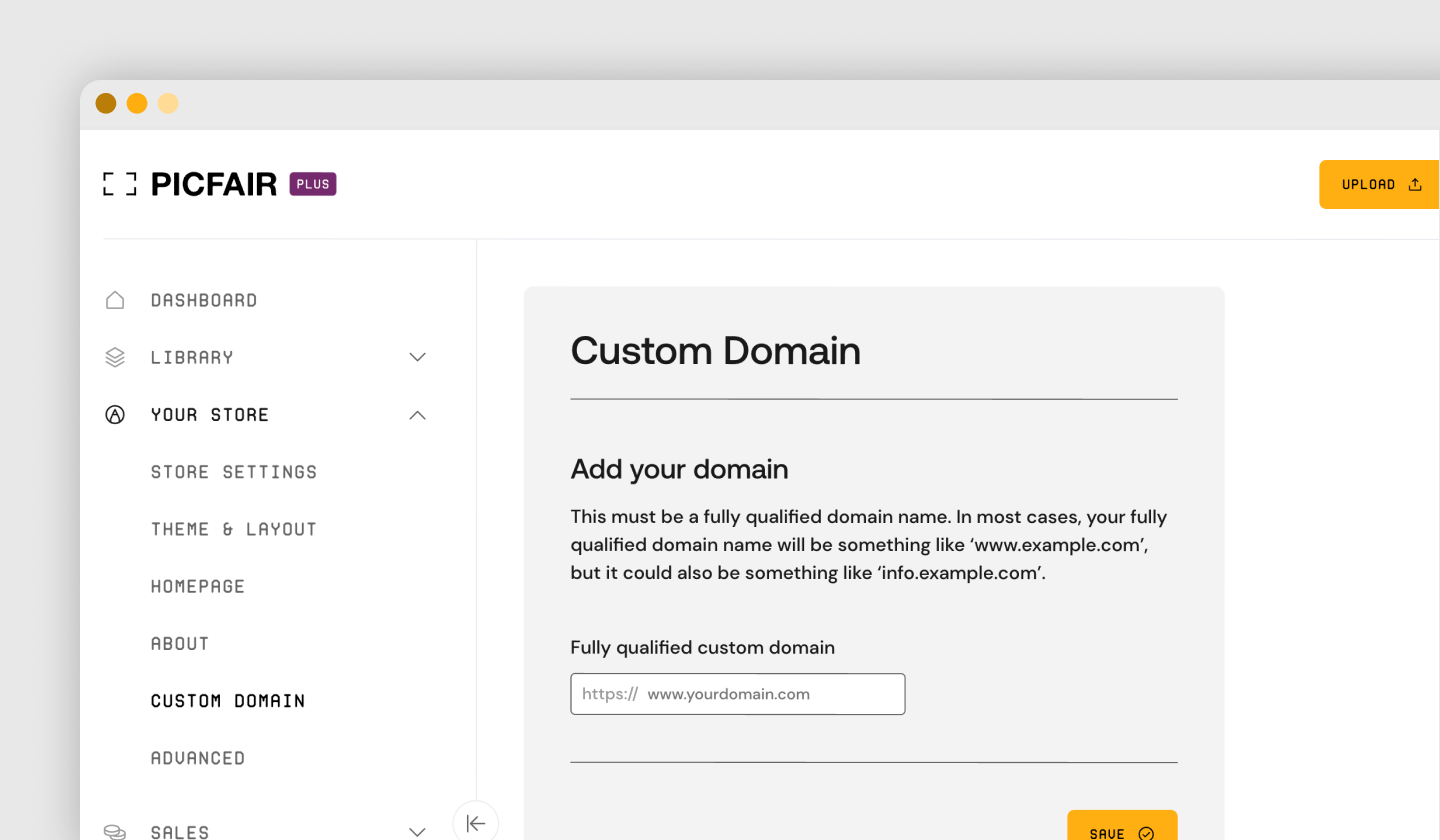Screen dimensions: 1440x840
Task: Click the Library layers icon
Action: click(x=115, y=357)
